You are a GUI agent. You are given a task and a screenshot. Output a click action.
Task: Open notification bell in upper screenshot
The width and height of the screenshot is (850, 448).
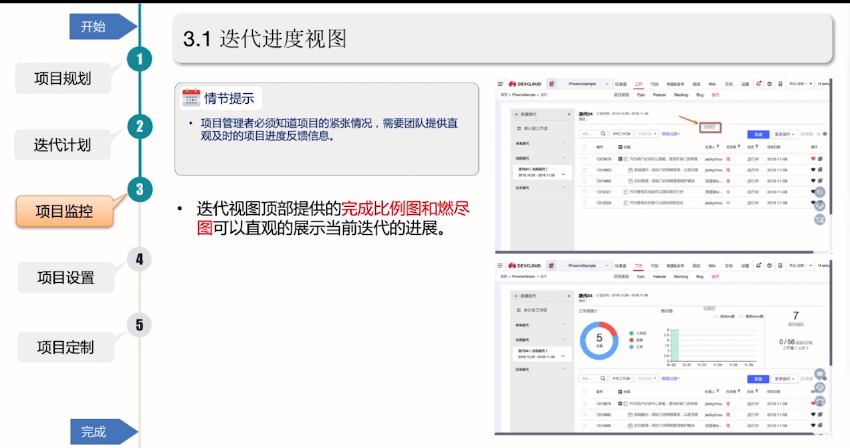coord(758,84)
